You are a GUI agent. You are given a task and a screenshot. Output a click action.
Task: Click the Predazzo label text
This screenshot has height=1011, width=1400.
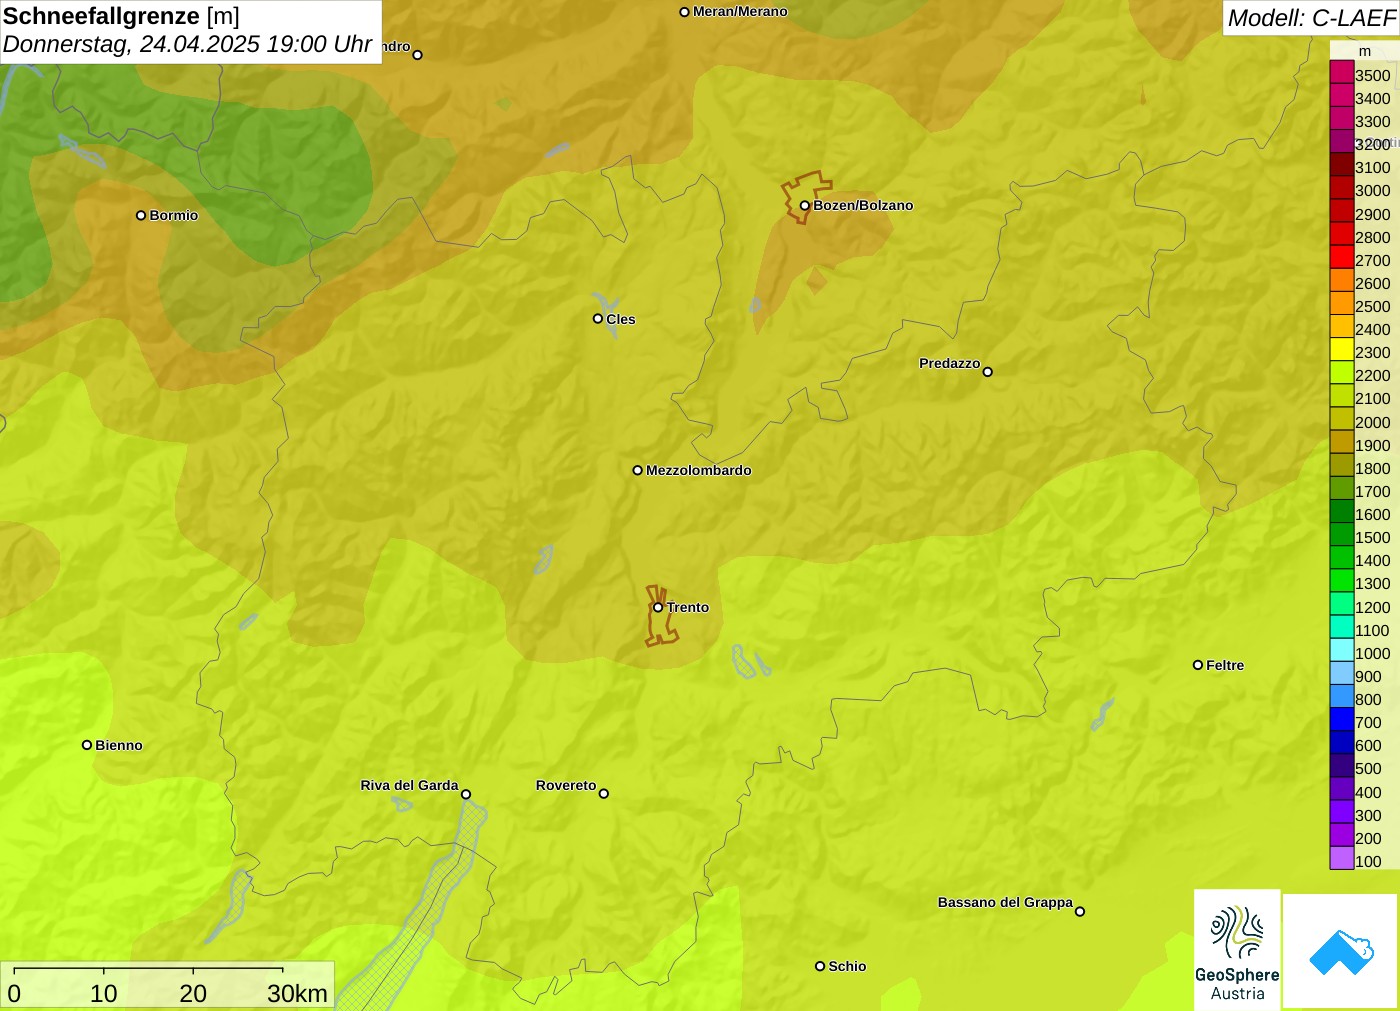950,363
